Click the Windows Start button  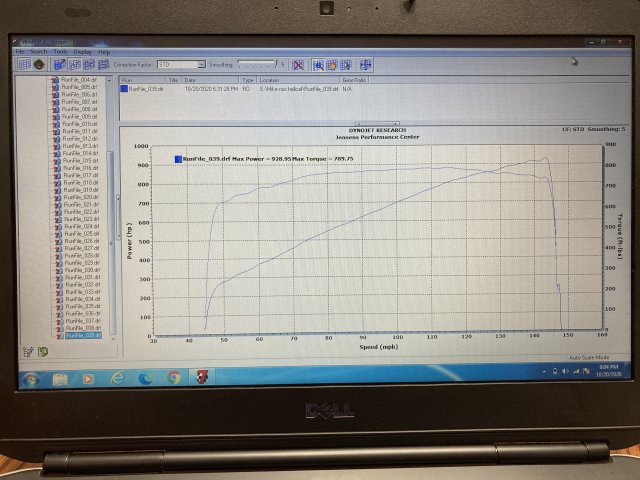click(x=29, y=377)
